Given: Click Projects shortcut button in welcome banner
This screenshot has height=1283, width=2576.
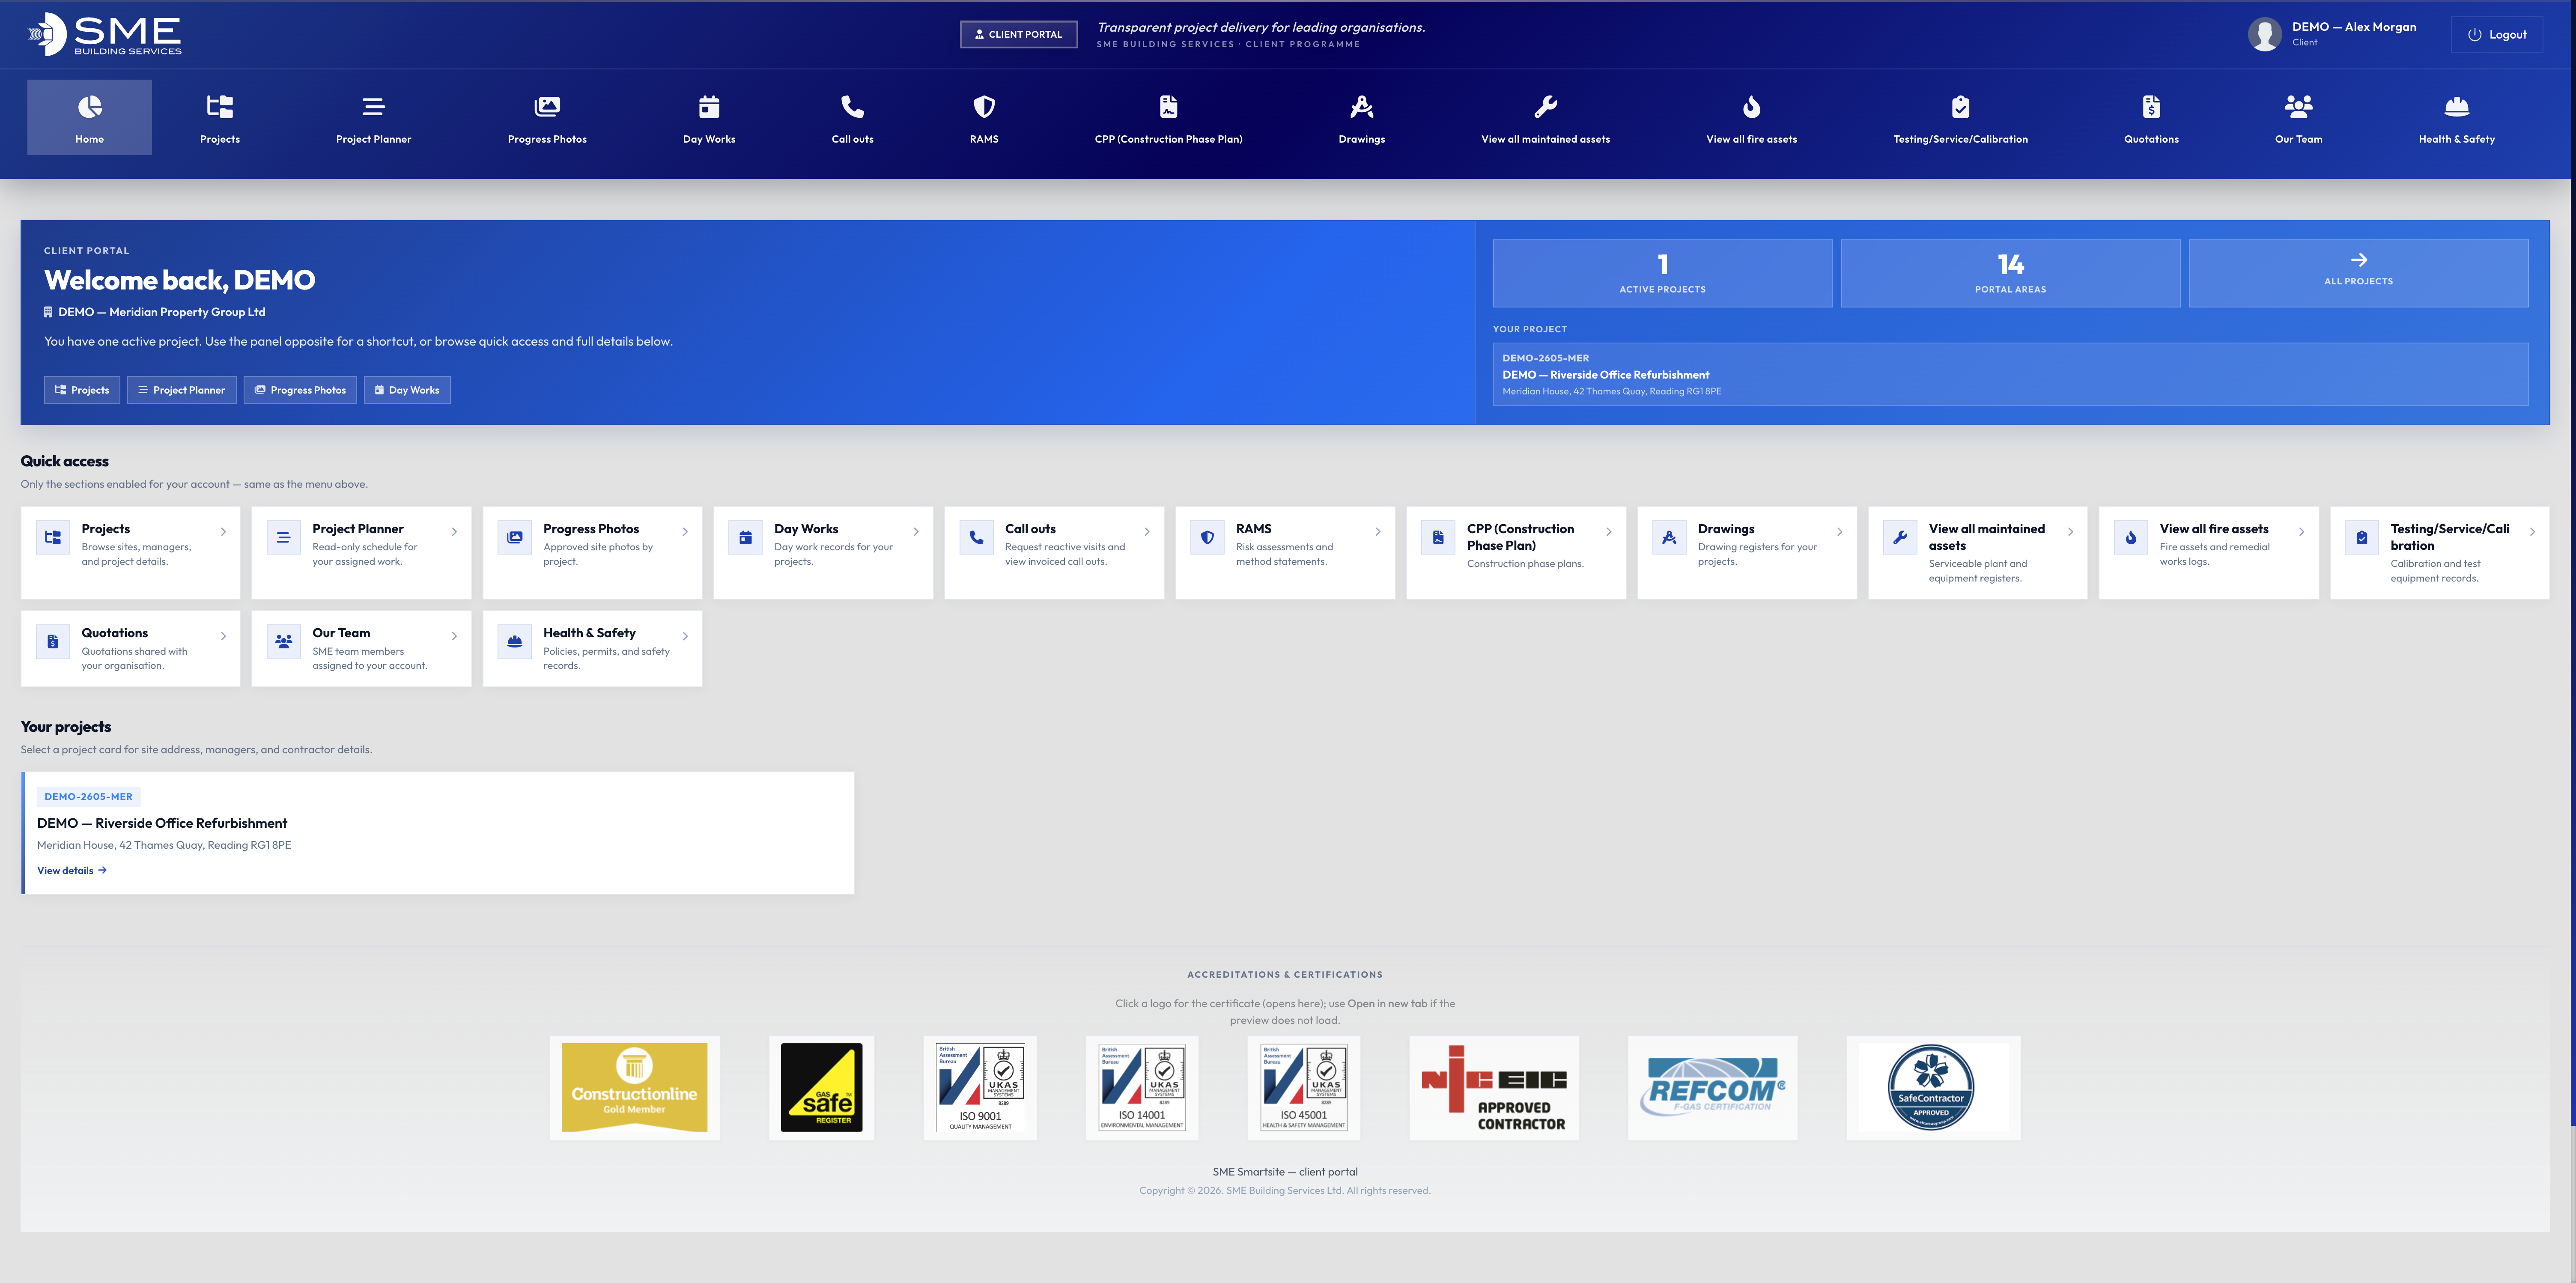Looking at the screenshot, I should click(82, 390).
